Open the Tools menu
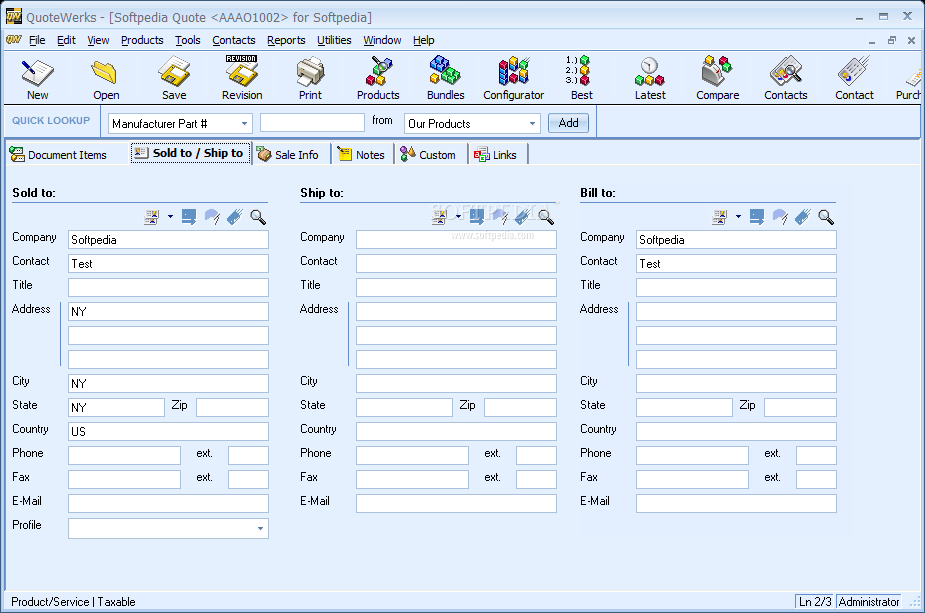Viewport: 925px width, 613px height. [x=188, y=40]
